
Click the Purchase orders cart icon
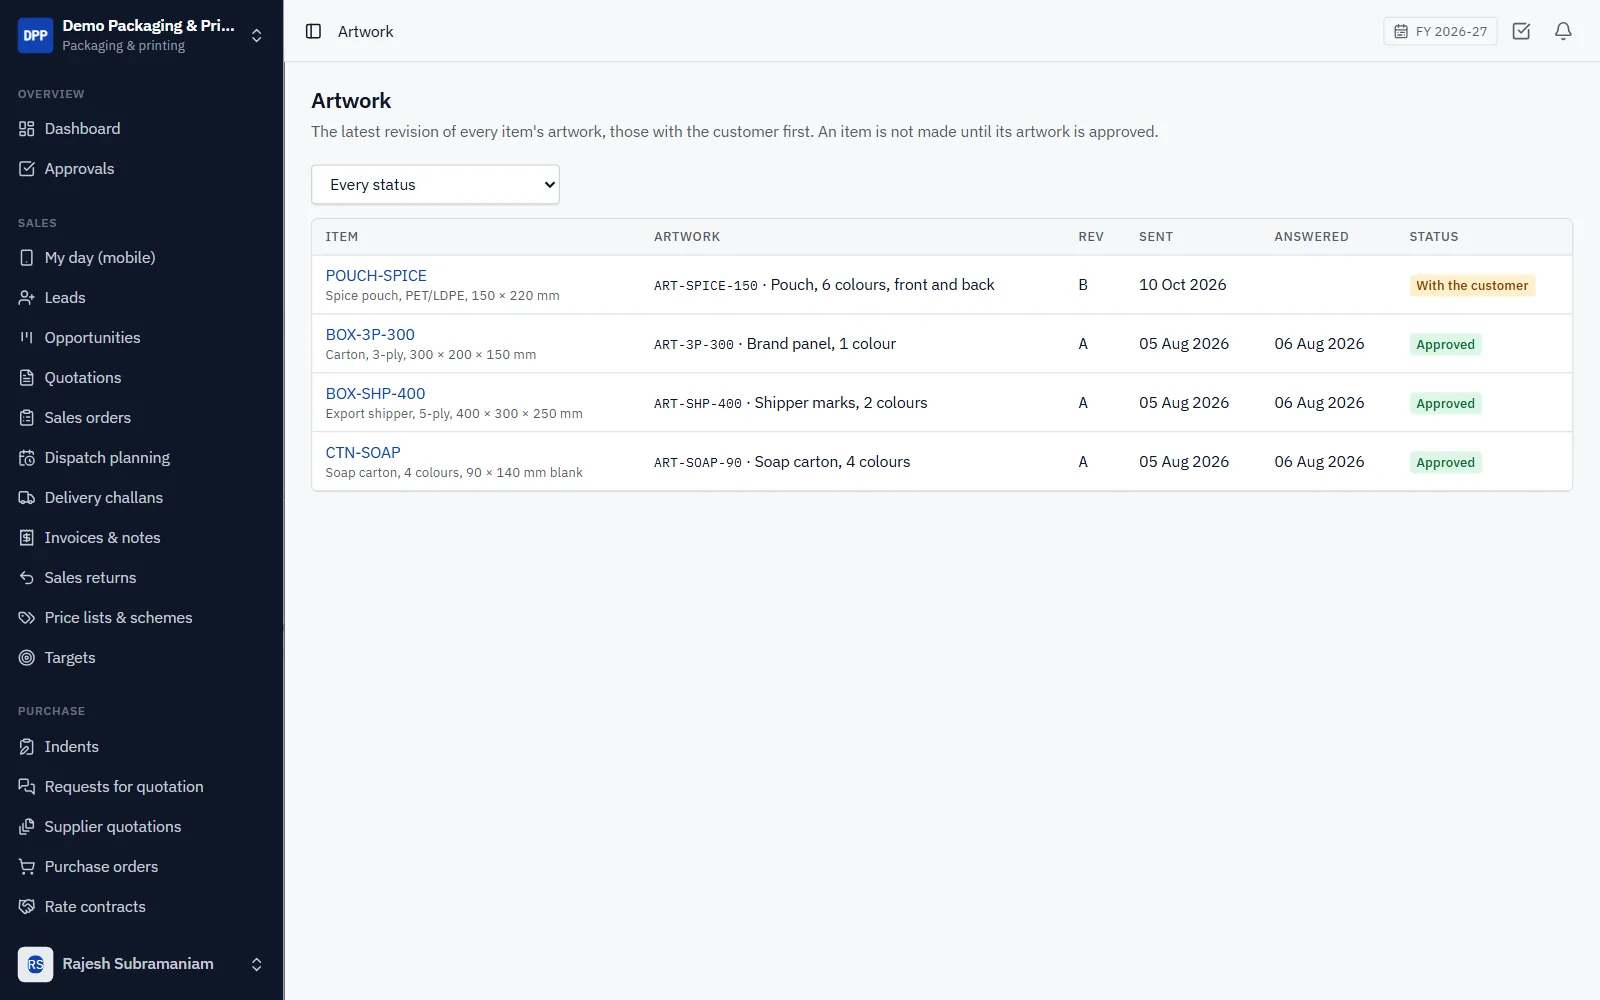tap(27, 867)
